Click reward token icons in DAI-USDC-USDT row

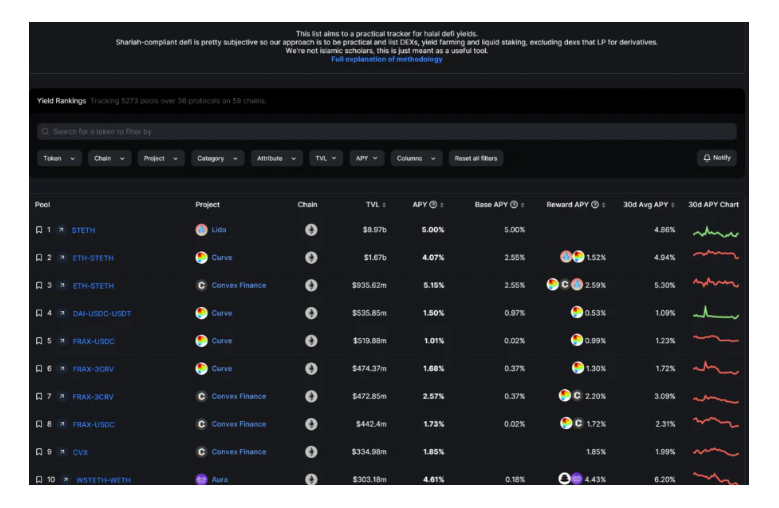(577, 313)
